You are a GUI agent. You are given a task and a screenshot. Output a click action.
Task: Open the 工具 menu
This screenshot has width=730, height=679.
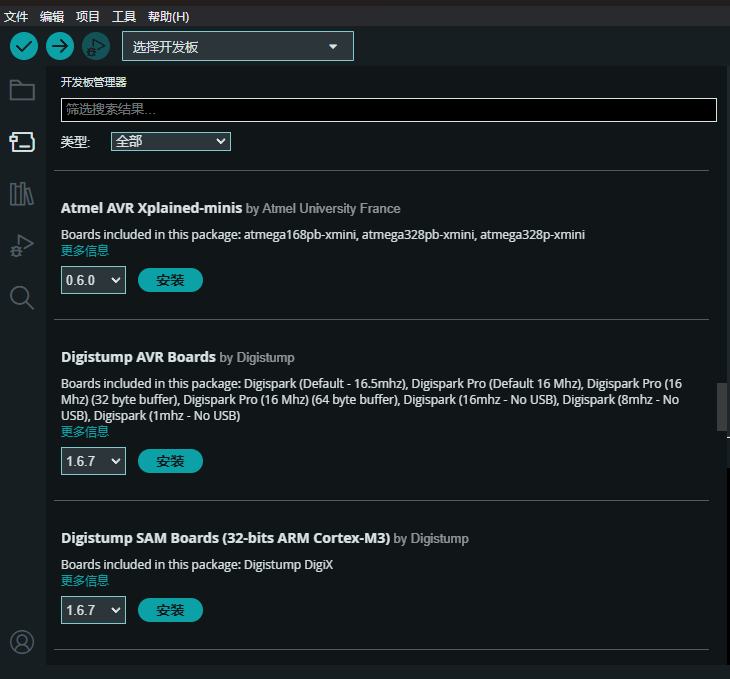click(x=124, y=17)
